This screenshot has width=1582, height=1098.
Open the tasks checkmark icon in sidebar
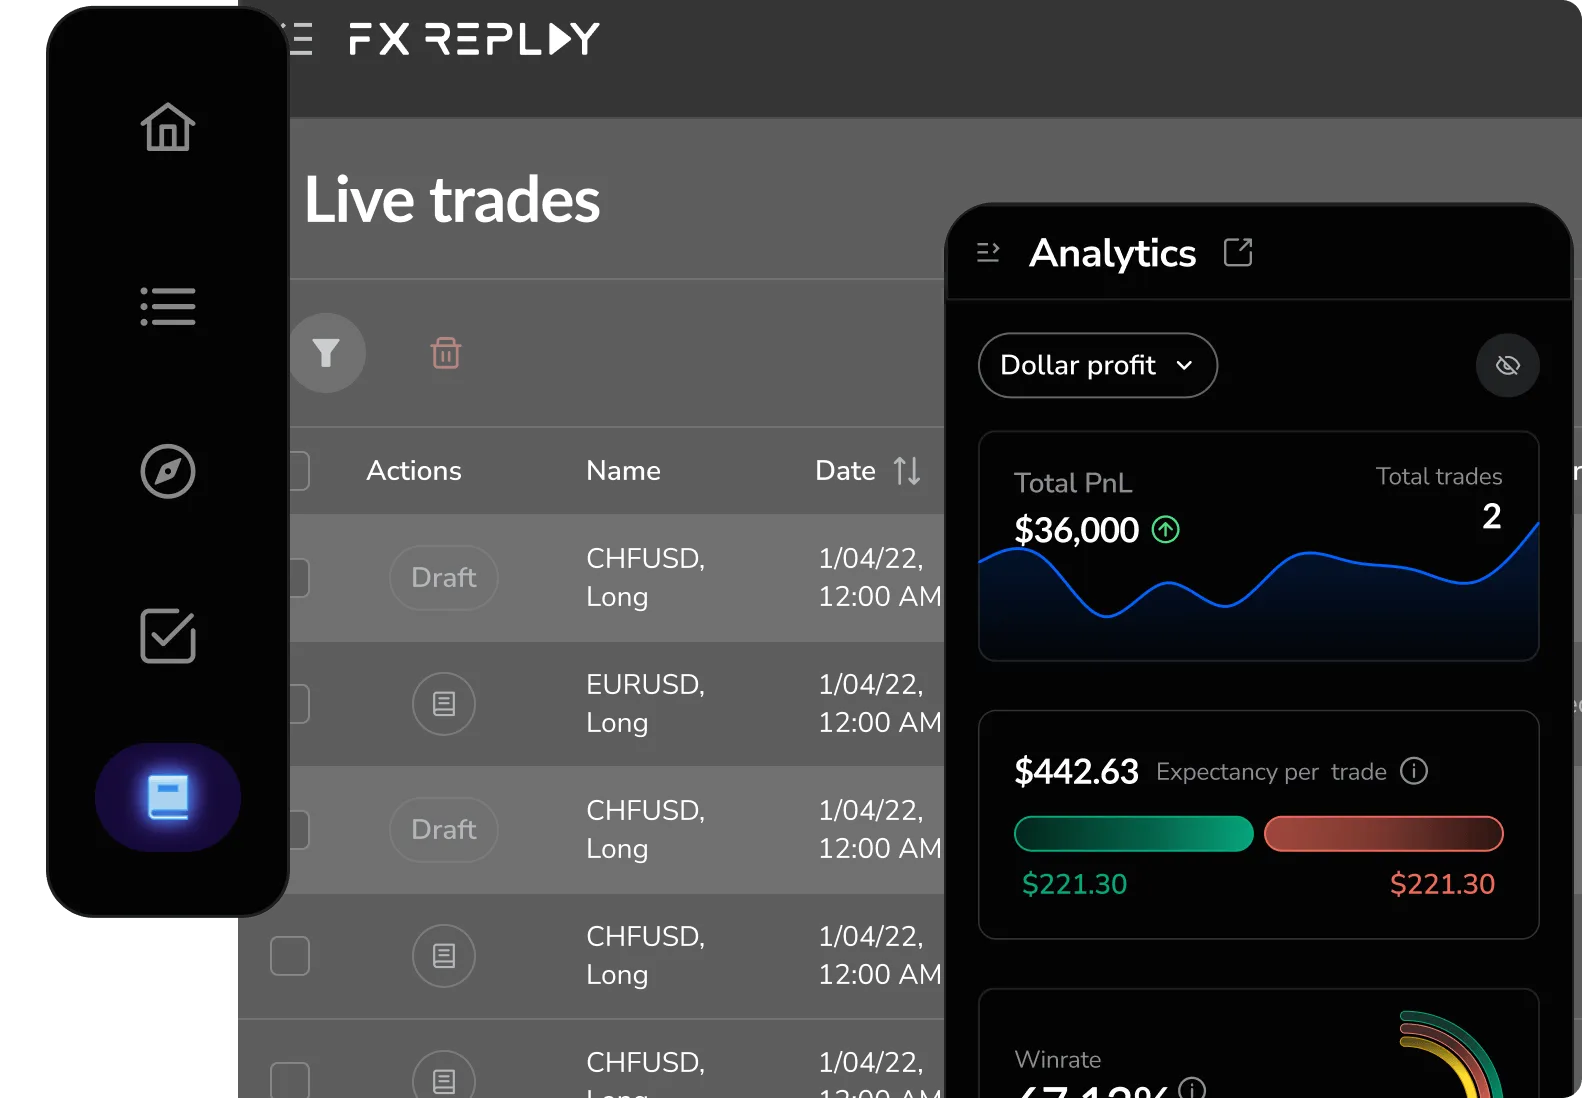point(167,637)
